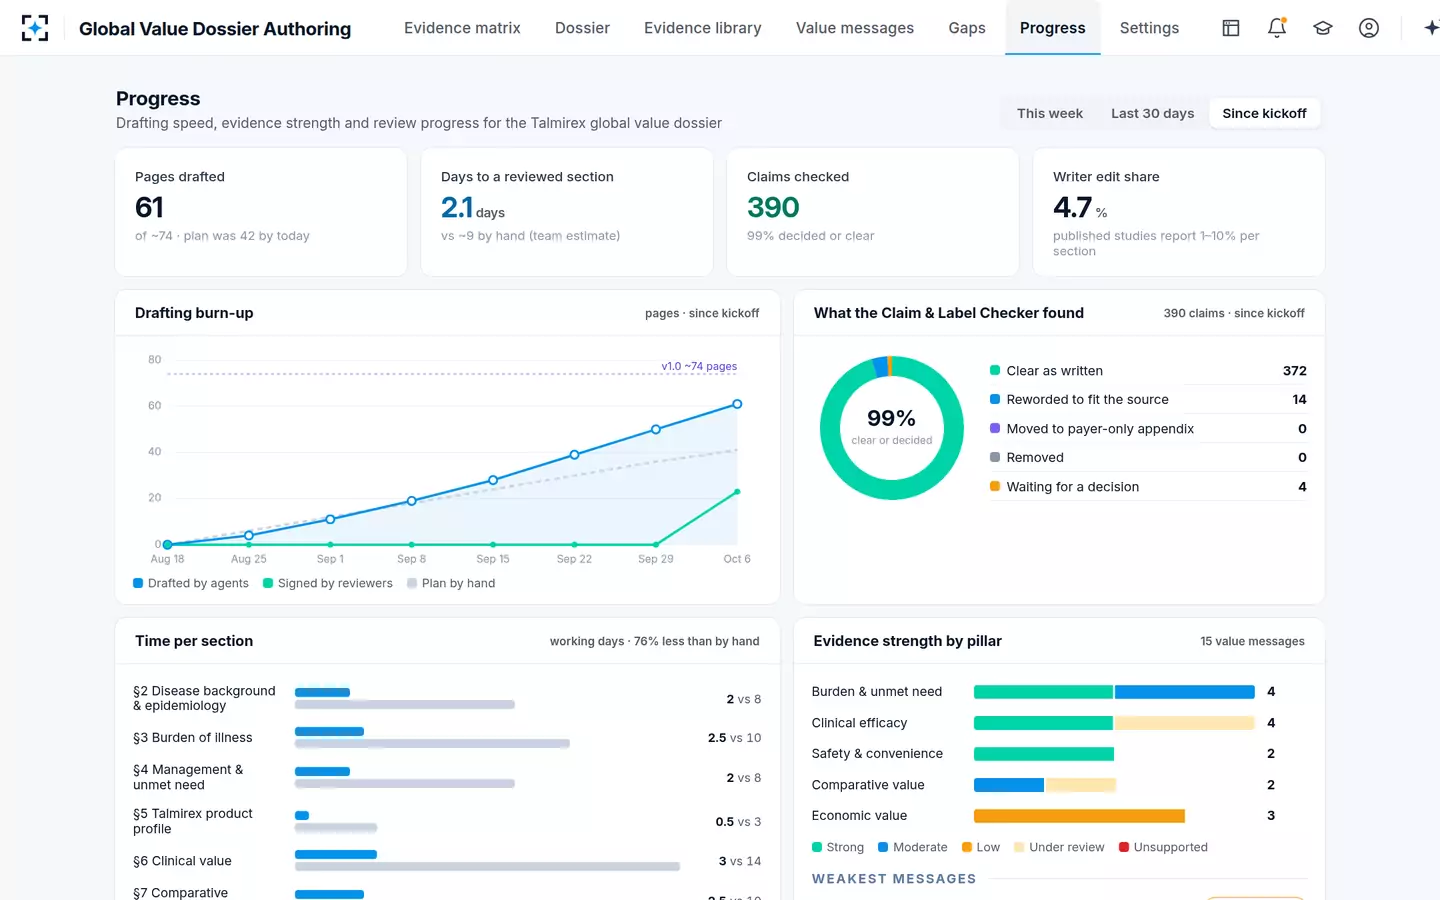This screenshot has height=900, width=1440.
Task: Click the Claims checked 390 value
Action: (773, 207)
